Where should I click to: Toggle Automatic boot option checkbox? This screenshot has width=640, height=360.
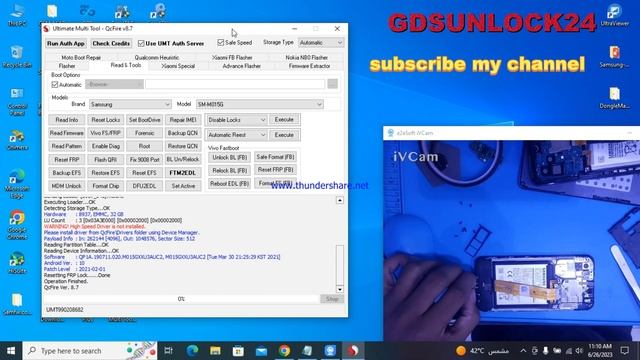point(55,84)
